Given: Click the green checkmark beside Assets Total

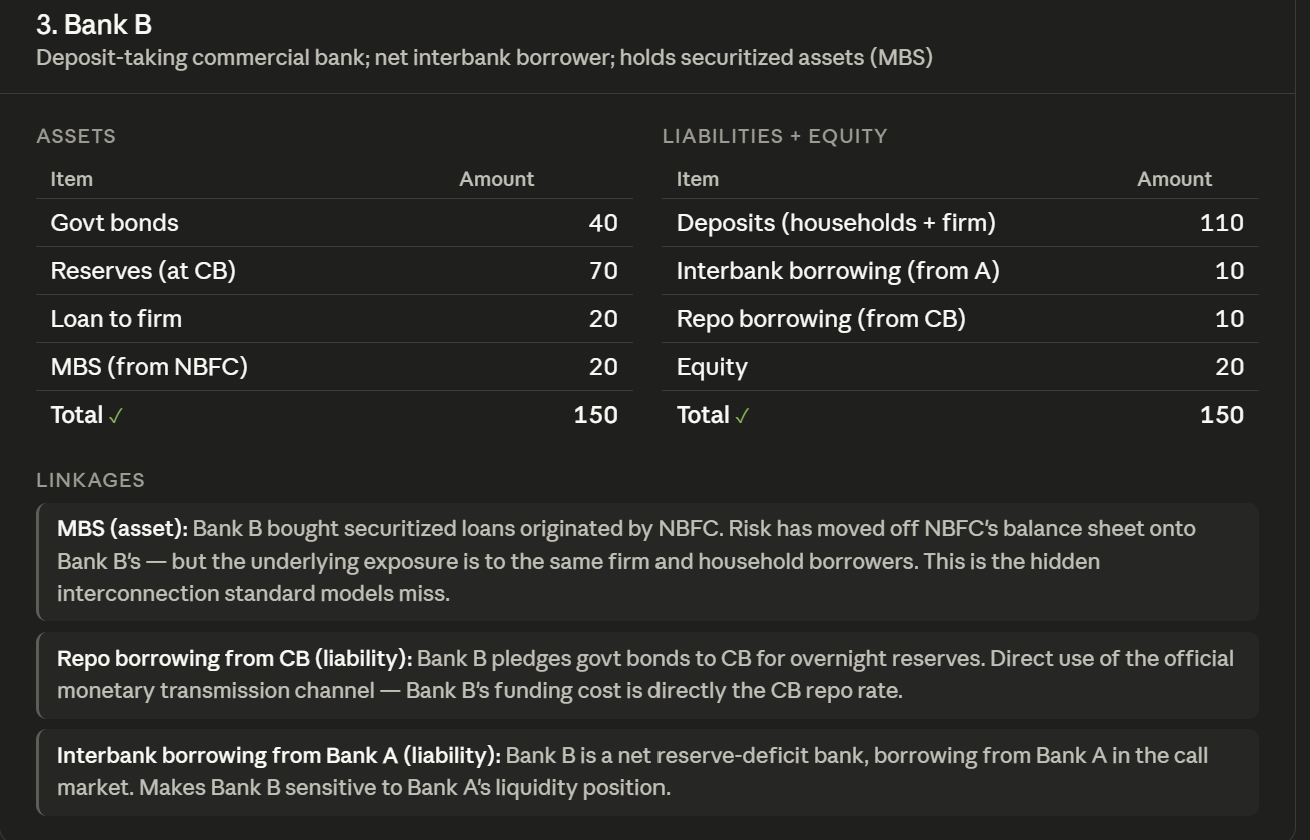Looking at the screenshot, I should 116,416.
